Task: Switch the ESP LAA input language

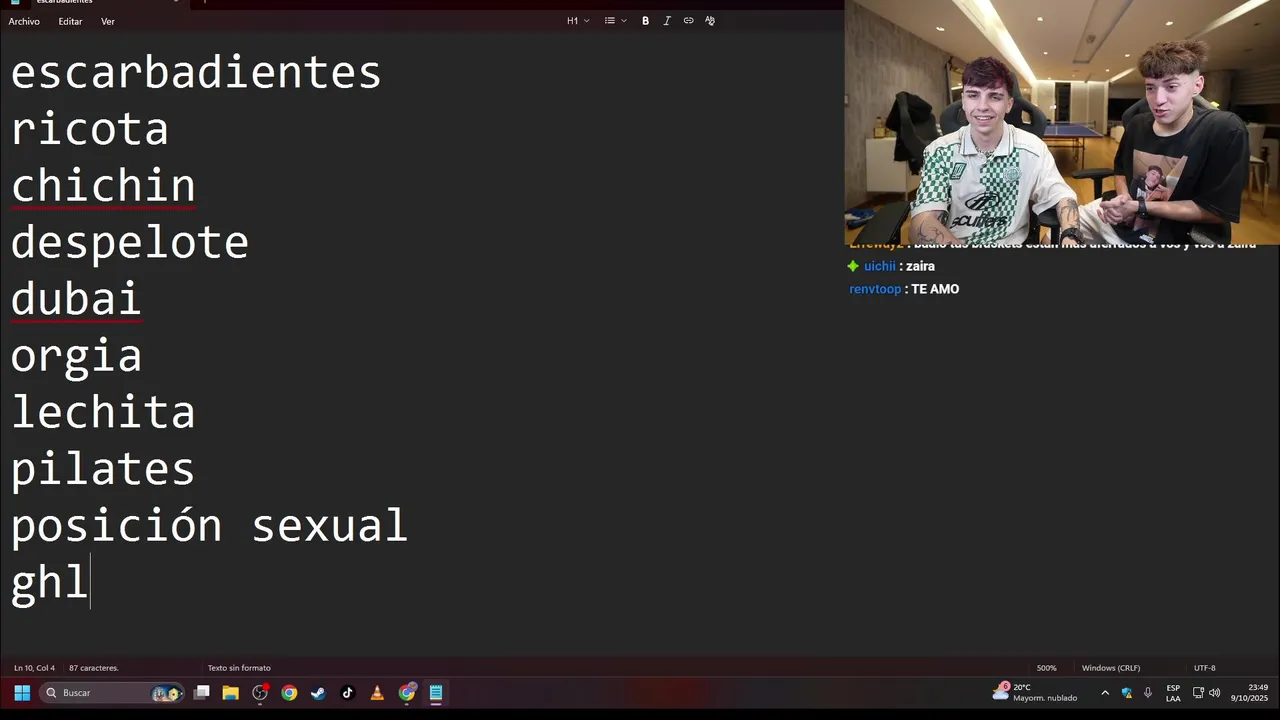Action: 1173,693
